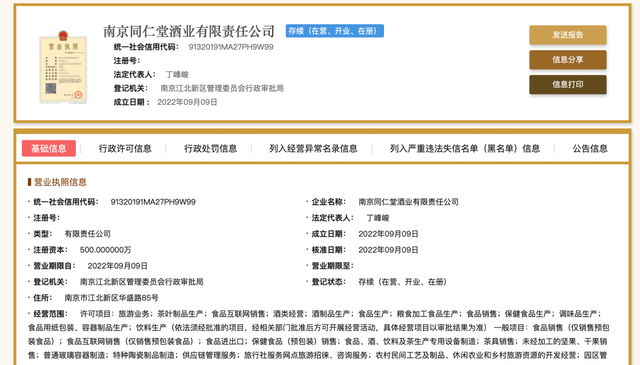Viewport: 640px width, 365px height.
Task: Open 列入严重违法失信名单（黑名单）信息 tab
Action: [464, 149]
